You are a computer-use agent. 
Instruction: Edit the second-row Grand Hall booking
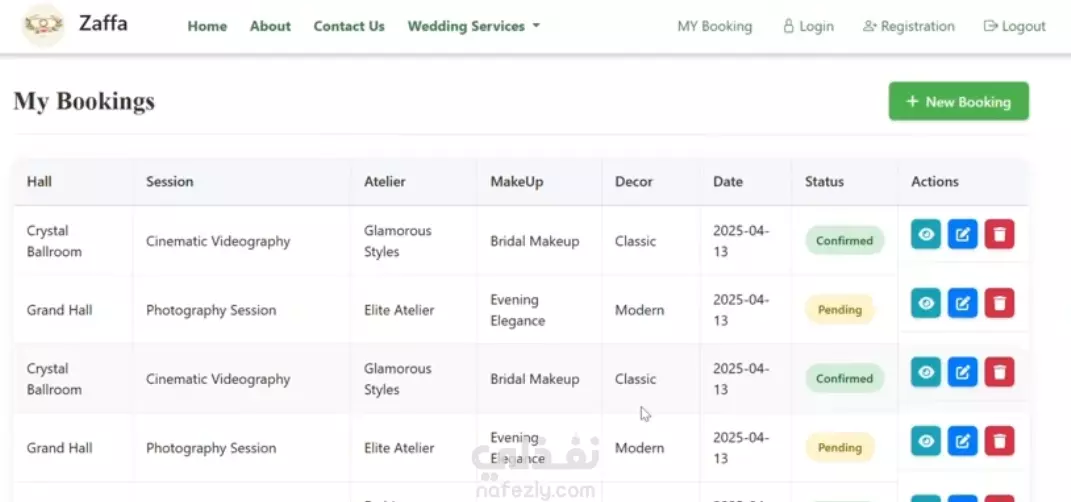point(962,303)
